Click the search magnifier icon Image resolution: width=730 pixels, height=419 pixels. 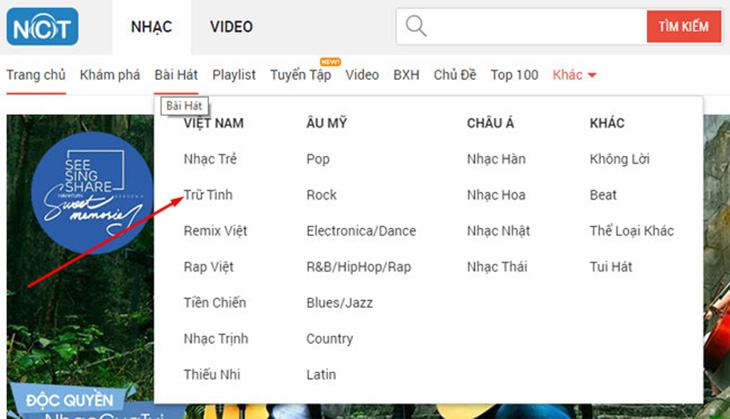[416, 26]
